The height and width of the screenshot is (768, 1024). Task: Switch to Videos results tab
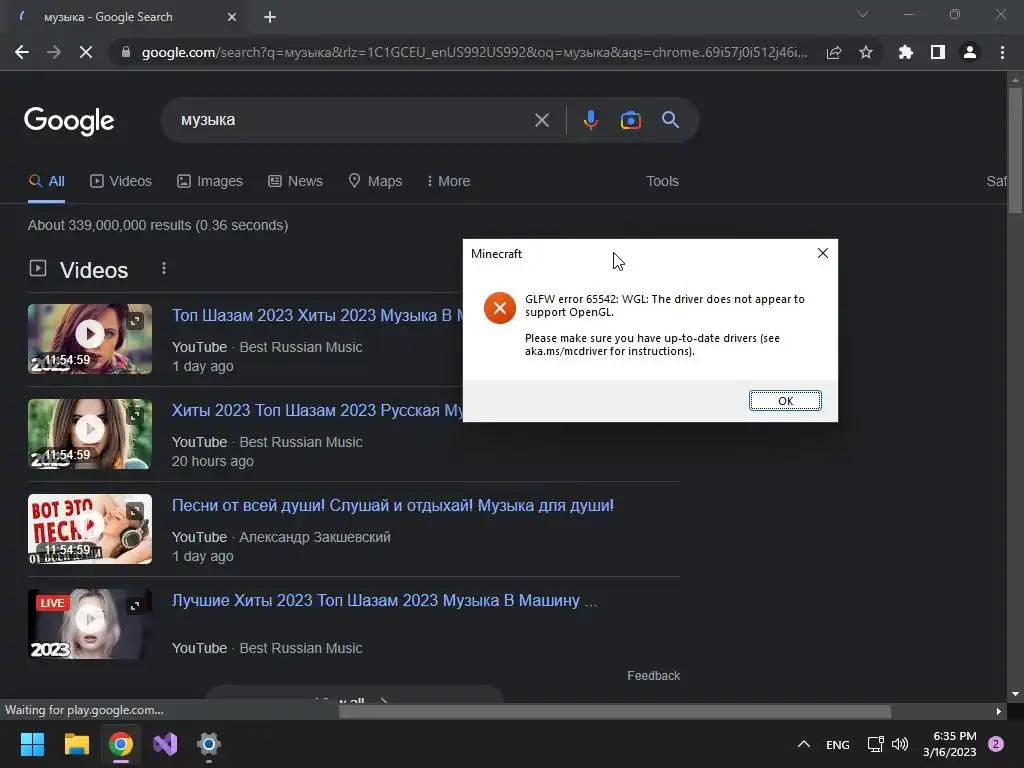tap(121, 182)
